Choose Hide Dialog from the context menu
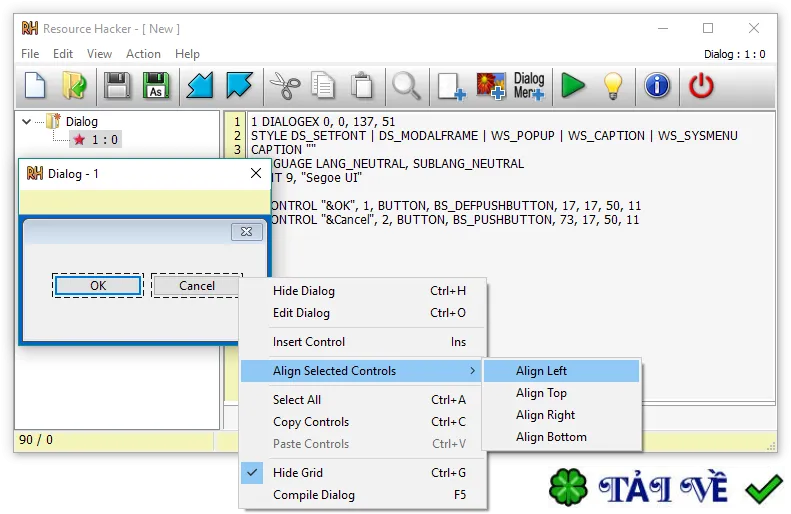This screenshot has width=791, height=514. [x=363, y=291]
